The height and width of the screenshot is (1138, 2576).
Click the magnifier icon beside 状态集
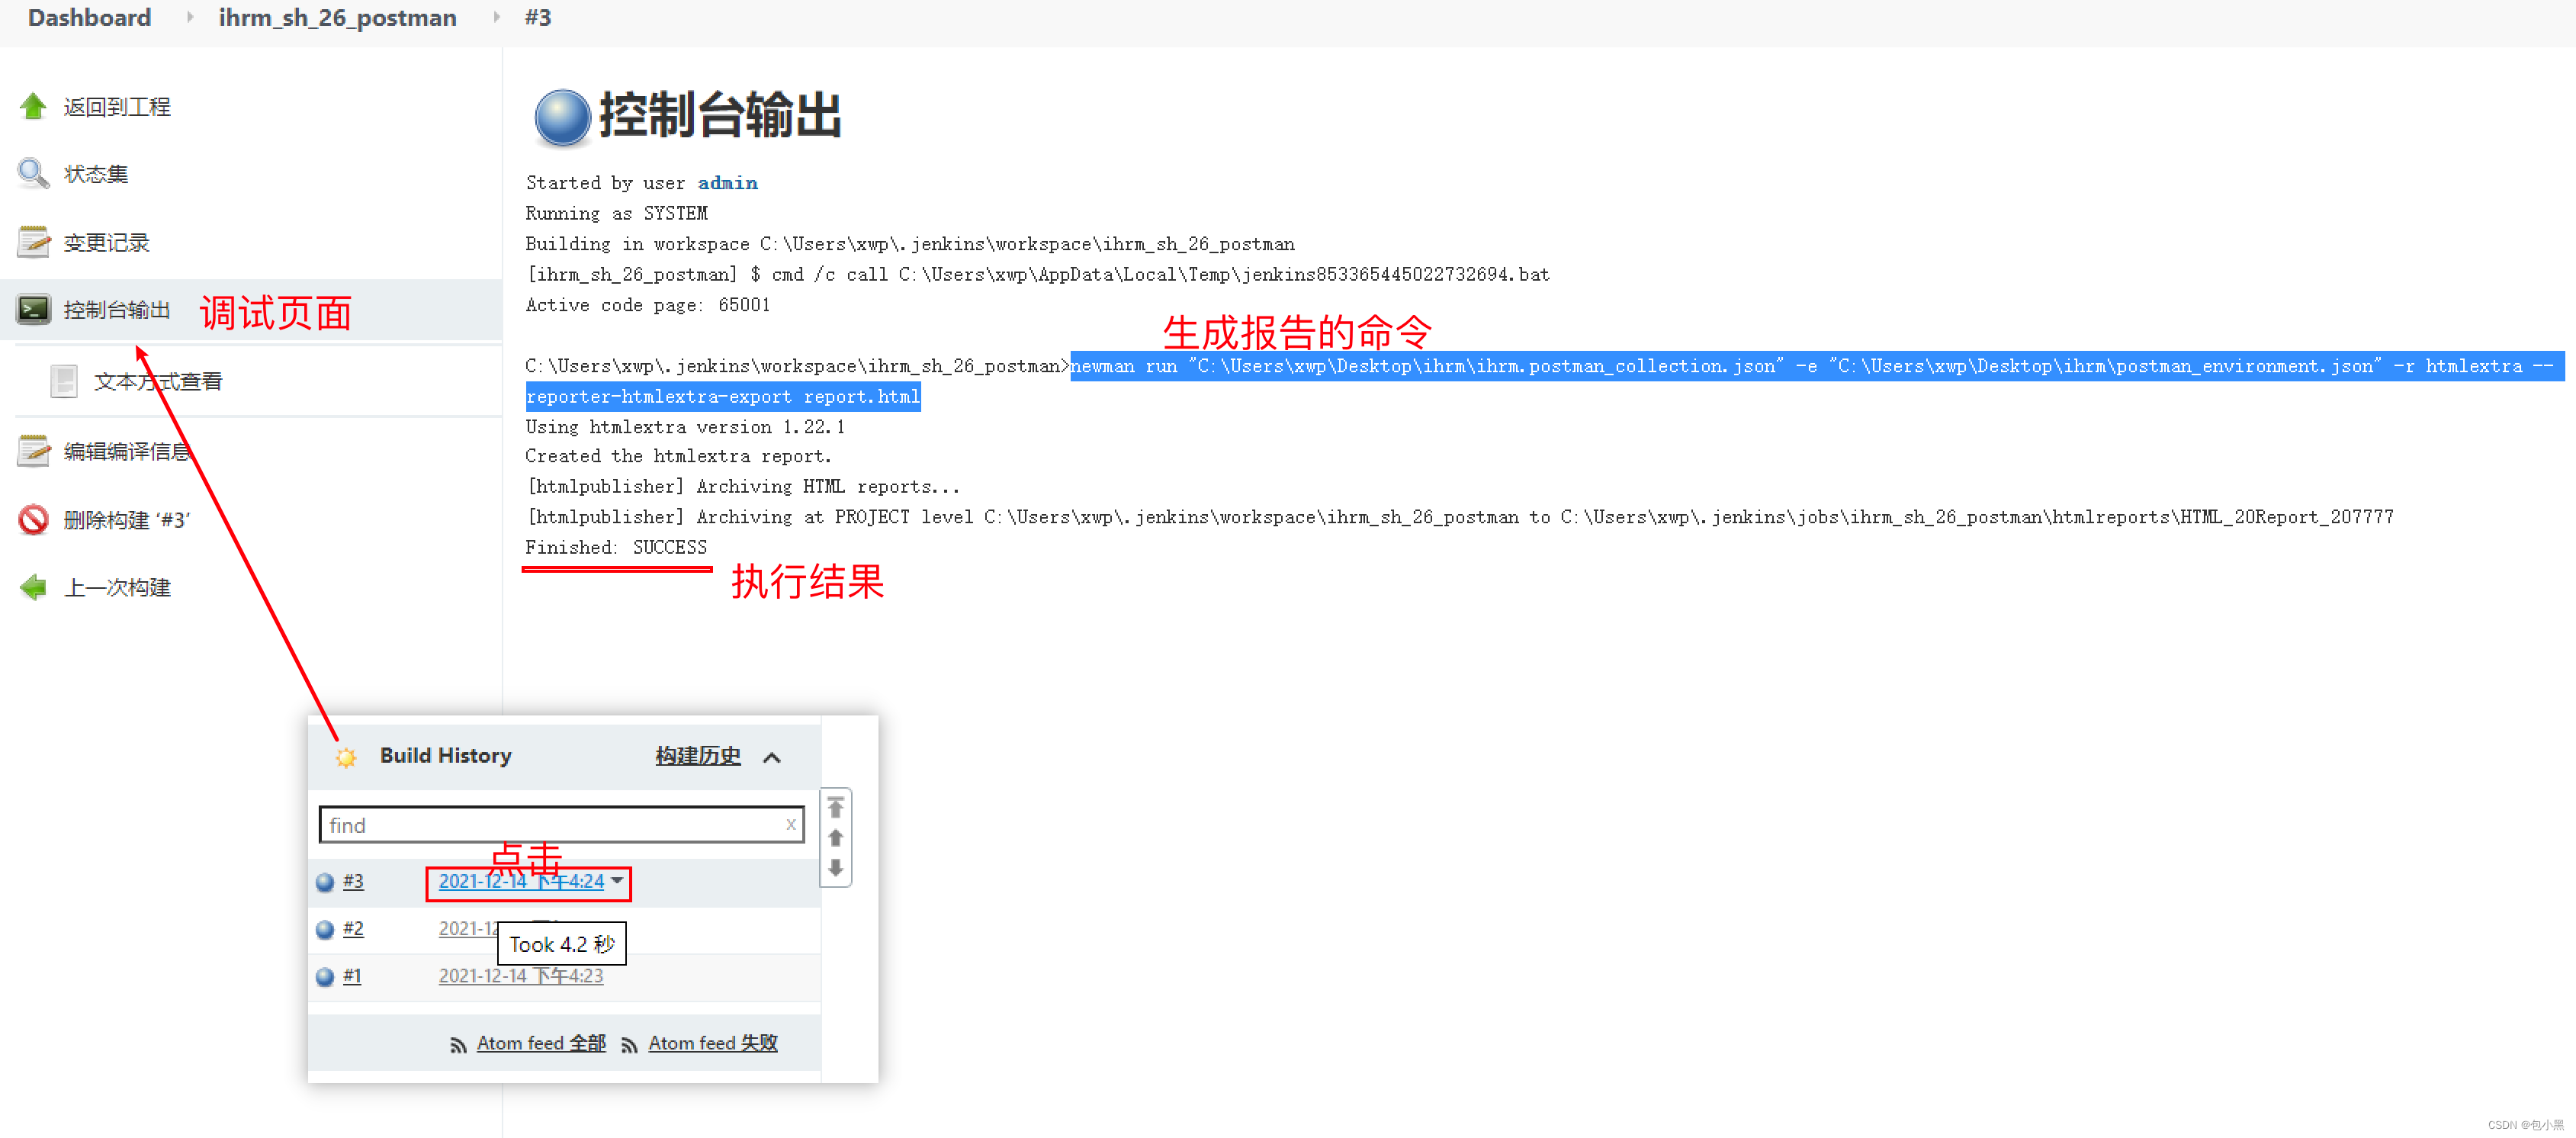tap(33, 174)
